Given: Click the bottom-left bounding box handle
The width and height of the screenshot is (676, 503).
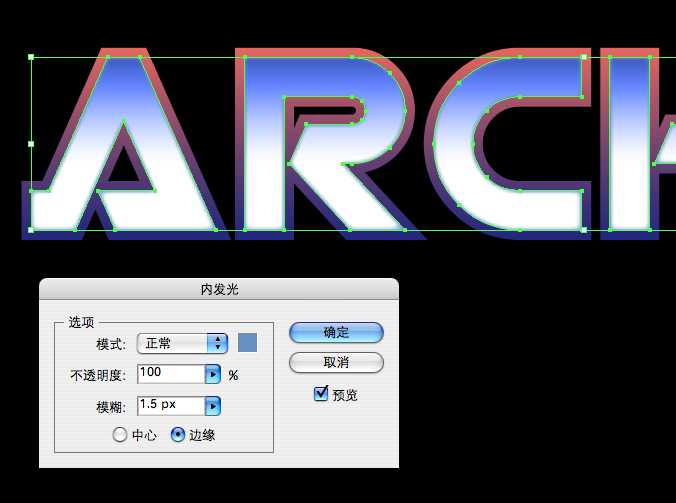Looking at the screenshot, I should pyautogui.click(x=31, y=229).
